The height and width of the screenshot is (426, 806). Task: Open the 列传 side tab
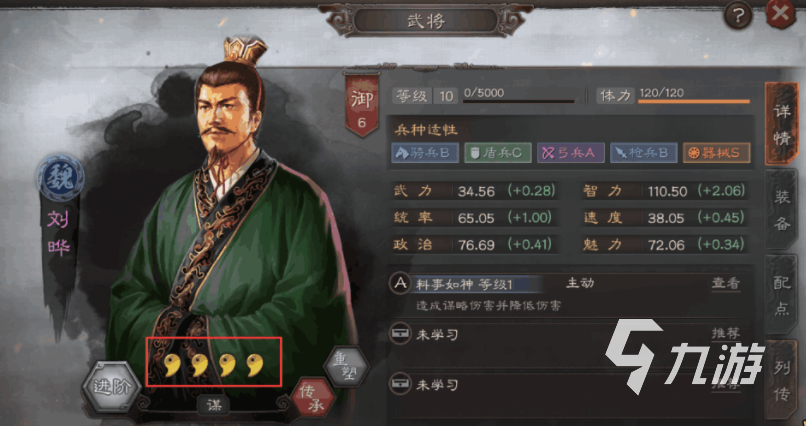(782, 381)
